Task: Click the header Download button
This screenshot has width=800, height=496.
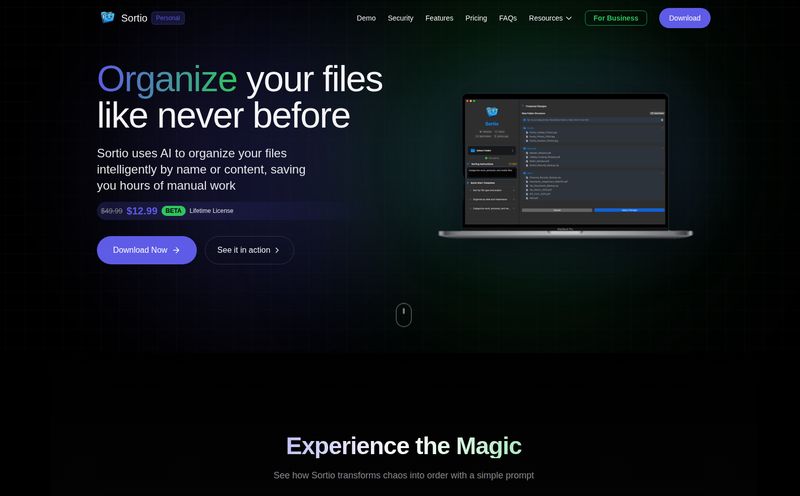Action: [685, 18]
